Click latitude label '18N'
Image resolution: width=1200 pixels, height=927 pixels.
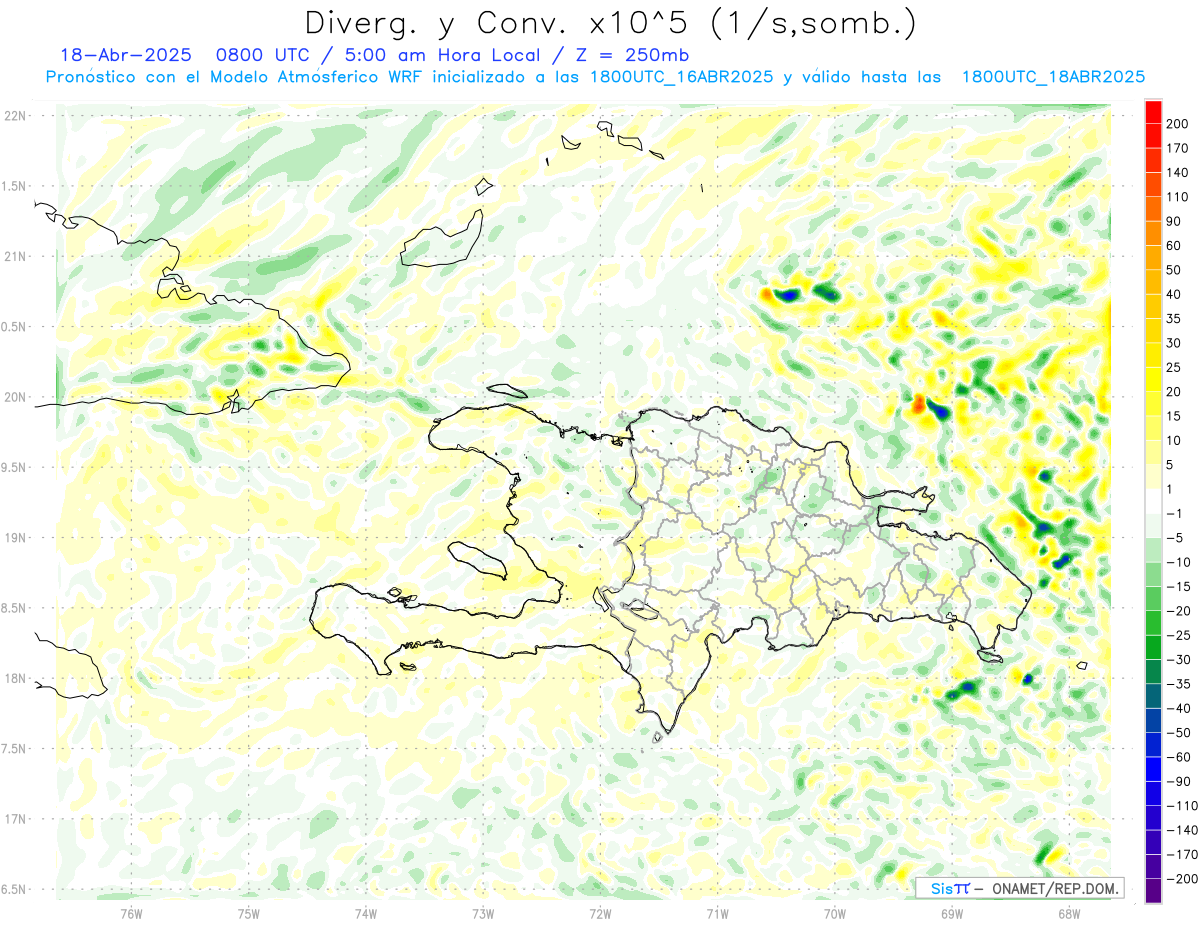[x=16, y=678]
